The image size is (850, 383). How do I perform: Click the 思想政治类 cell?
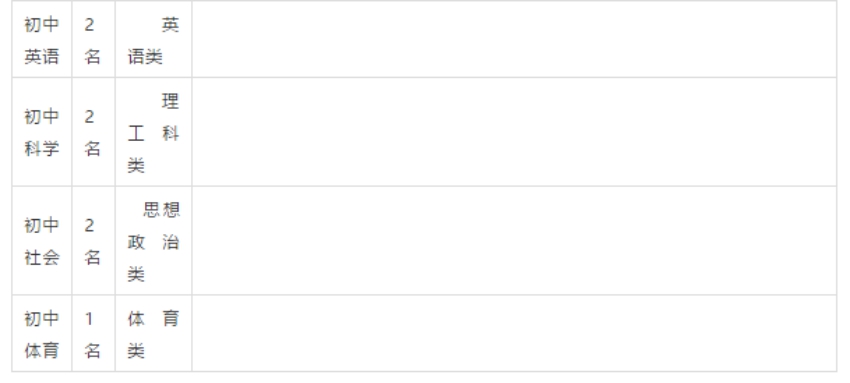153,241
